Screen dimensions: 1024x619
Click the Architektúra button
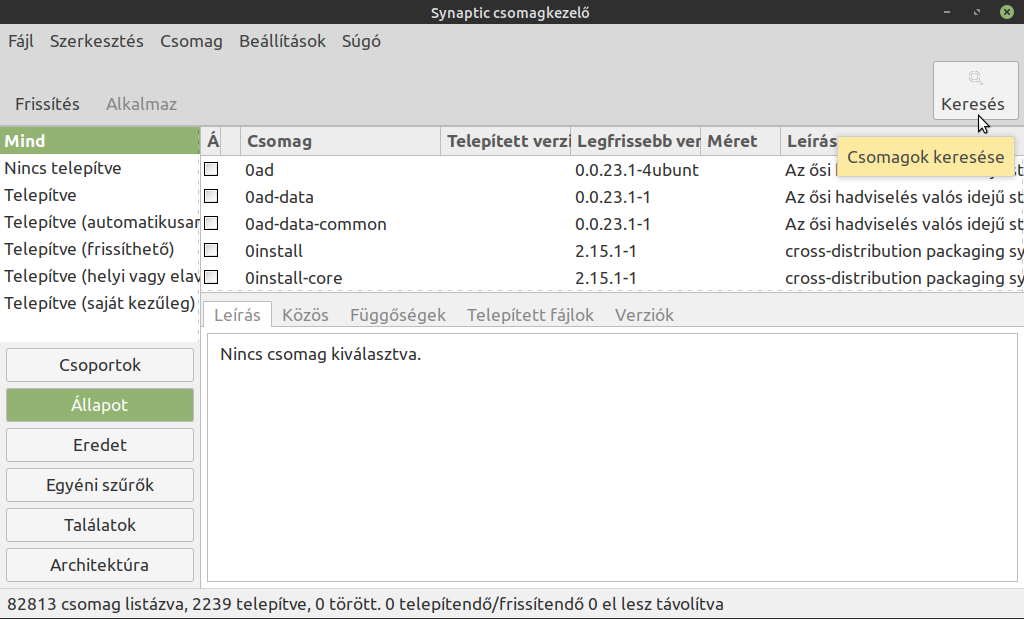(100, 565)
